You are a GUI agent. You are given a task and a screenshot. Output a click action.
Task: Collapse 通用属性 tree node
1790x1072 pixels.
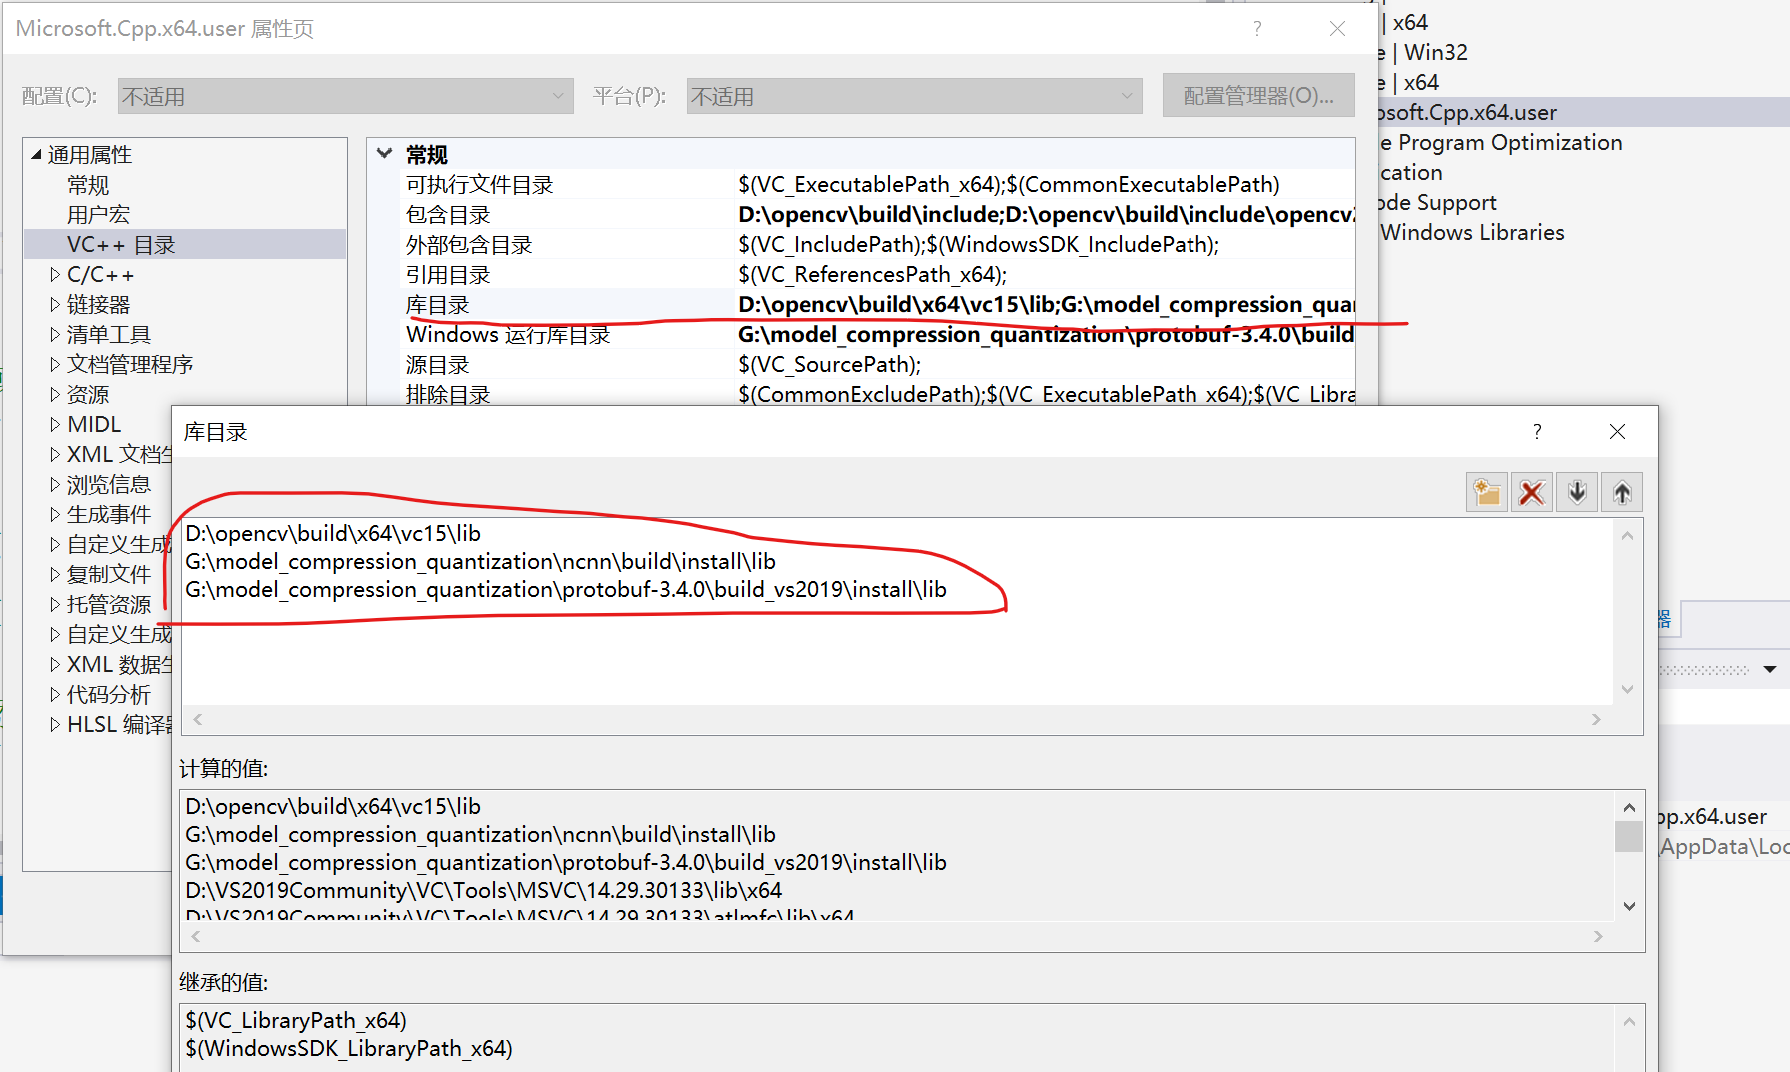click(x=37, y=155)
